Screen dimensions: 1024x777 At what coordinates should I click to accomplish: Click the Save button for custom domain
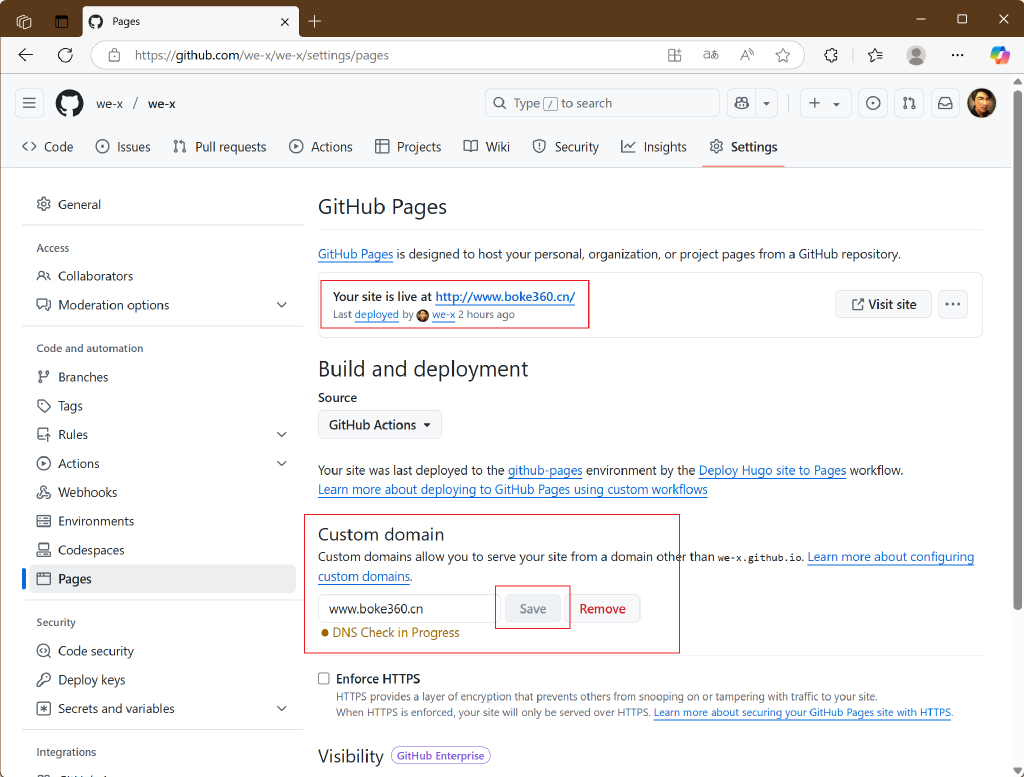pos(532,608)
